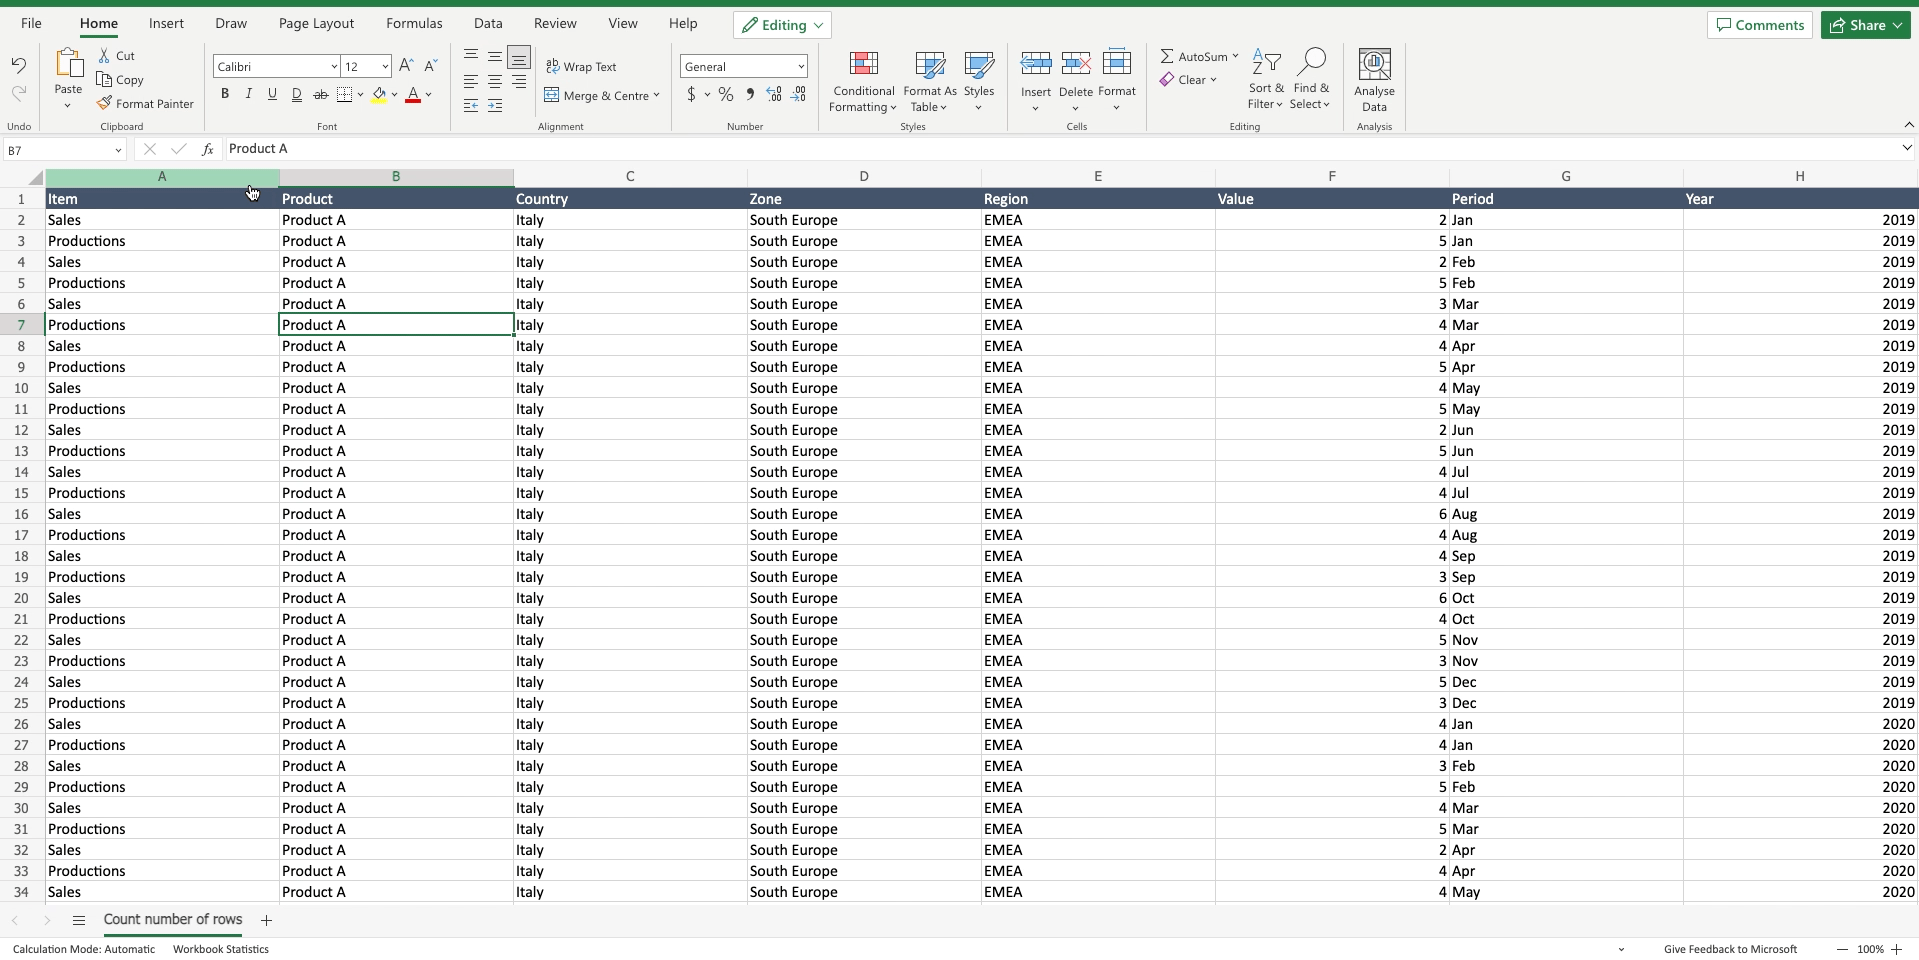
Task: Click the Share button
Action: [1864, 24]
